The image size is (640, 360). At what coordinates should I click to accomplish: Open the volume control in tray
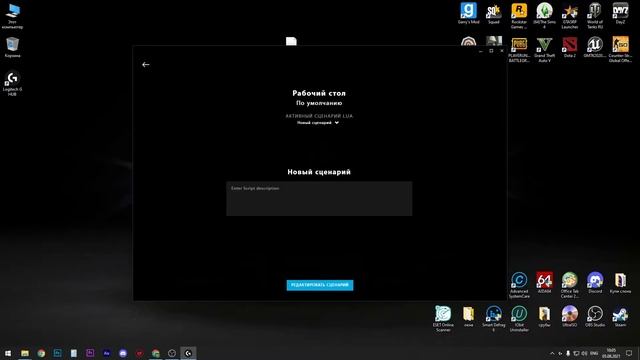[x=584, y=353]
